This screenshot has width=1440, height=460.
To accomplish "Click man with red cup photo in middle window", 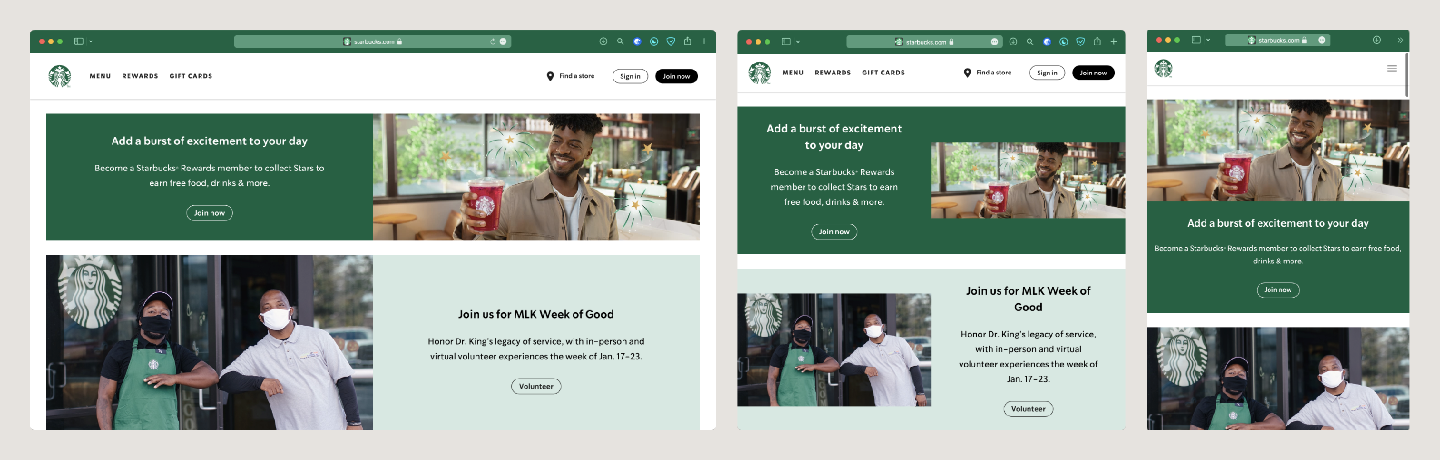I will (1028, 180).
